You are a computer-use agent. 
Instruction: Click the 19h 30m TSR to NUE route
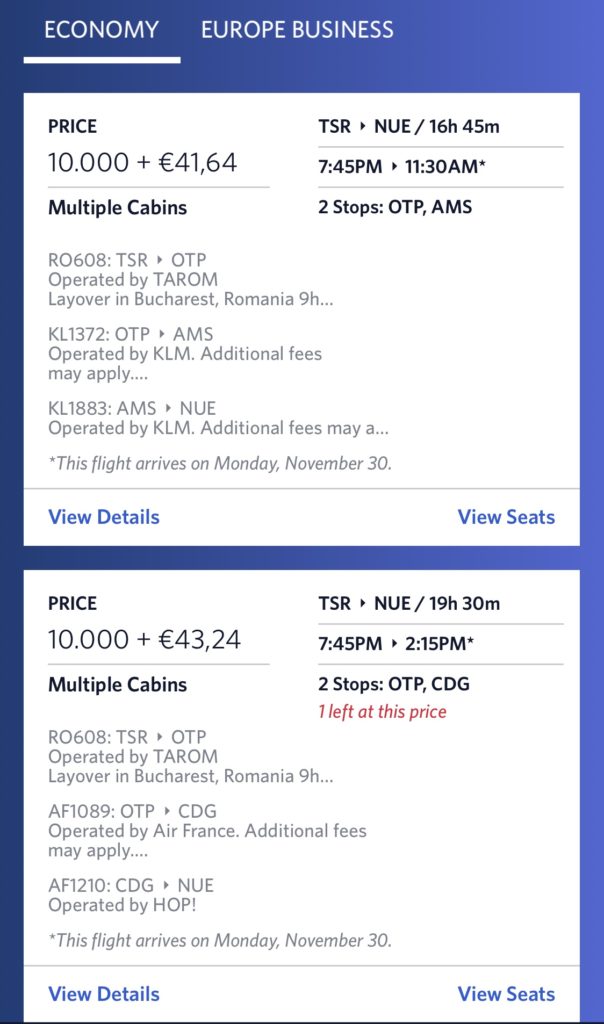[409, 603]
